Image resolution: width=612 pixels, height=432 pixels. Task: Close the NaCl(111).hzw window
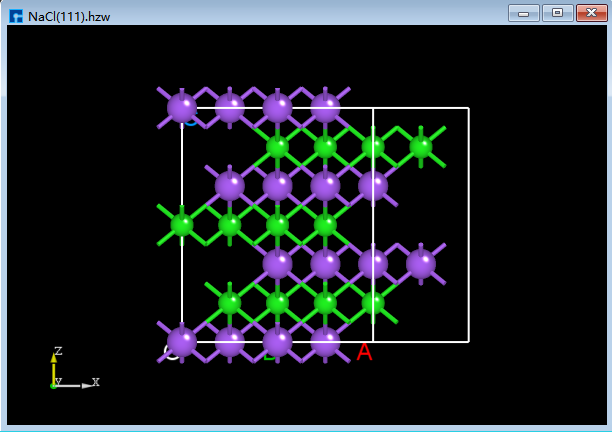click(591, 13)
